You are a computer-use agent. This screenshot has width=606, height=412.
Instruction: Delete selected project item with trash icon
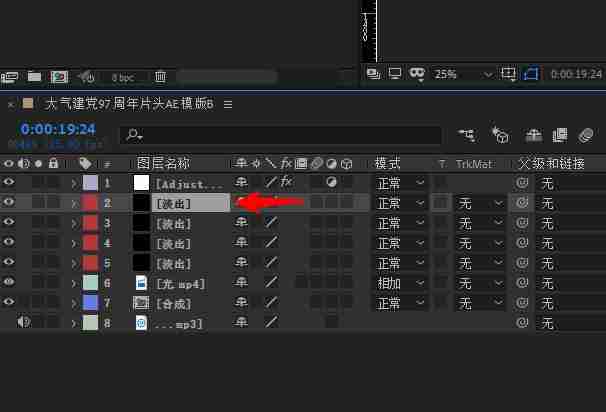coord(160,77)
